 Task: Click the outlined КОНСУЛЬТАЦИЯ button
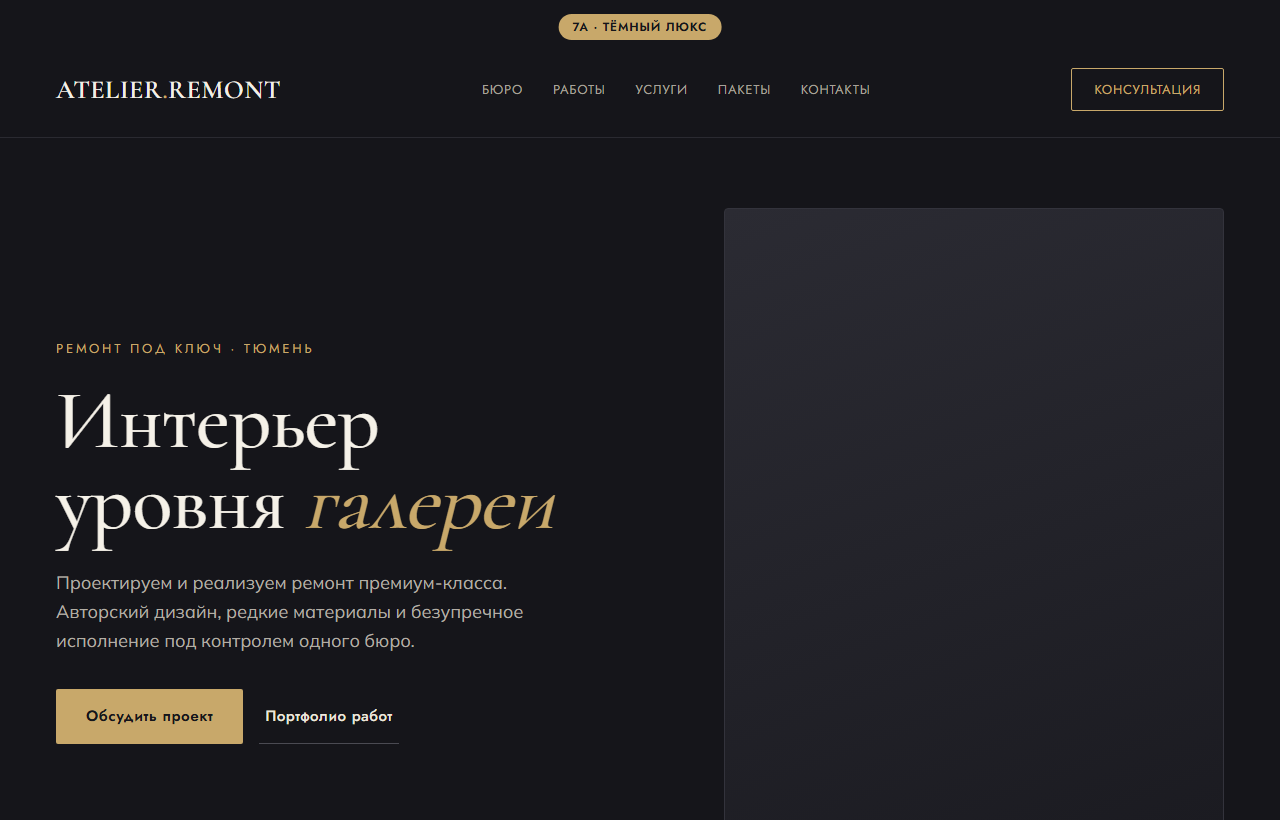(x=1147, y=89)
